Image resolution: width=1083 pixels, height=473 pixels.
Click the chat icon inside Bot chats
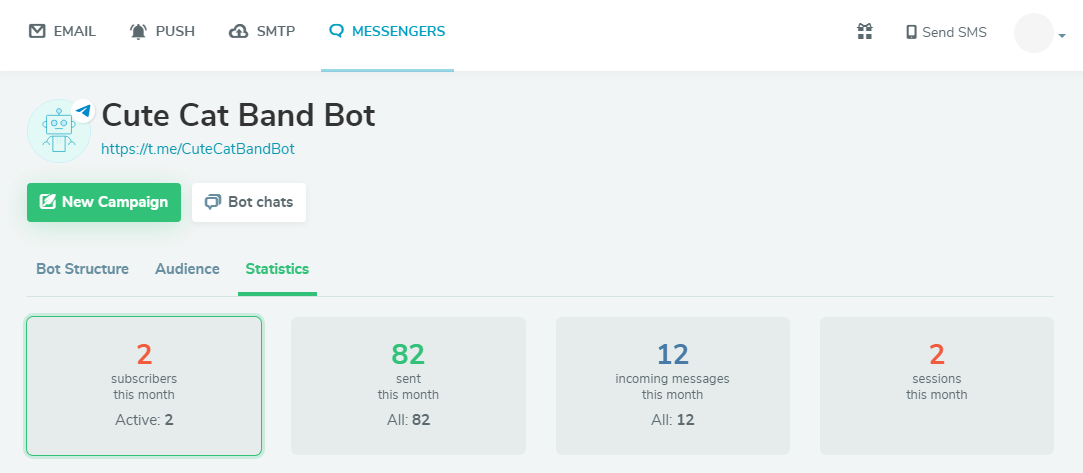point(213,202)
